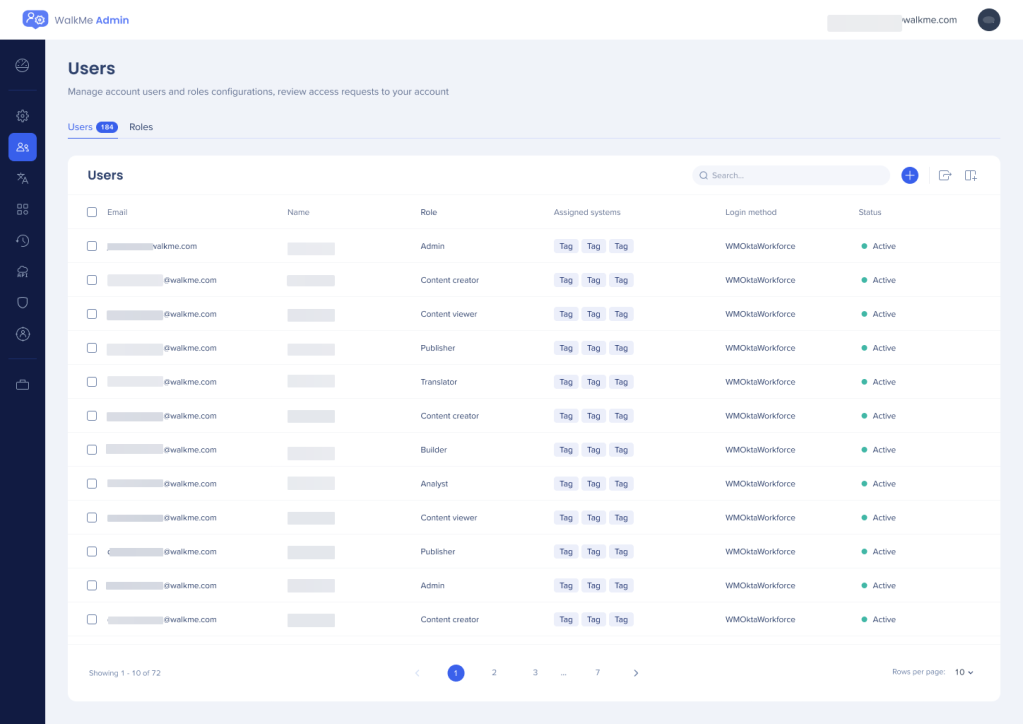Open the shield security icon in sidebar
This screenshot has width=1023, height=724.
tap(22, 302)
